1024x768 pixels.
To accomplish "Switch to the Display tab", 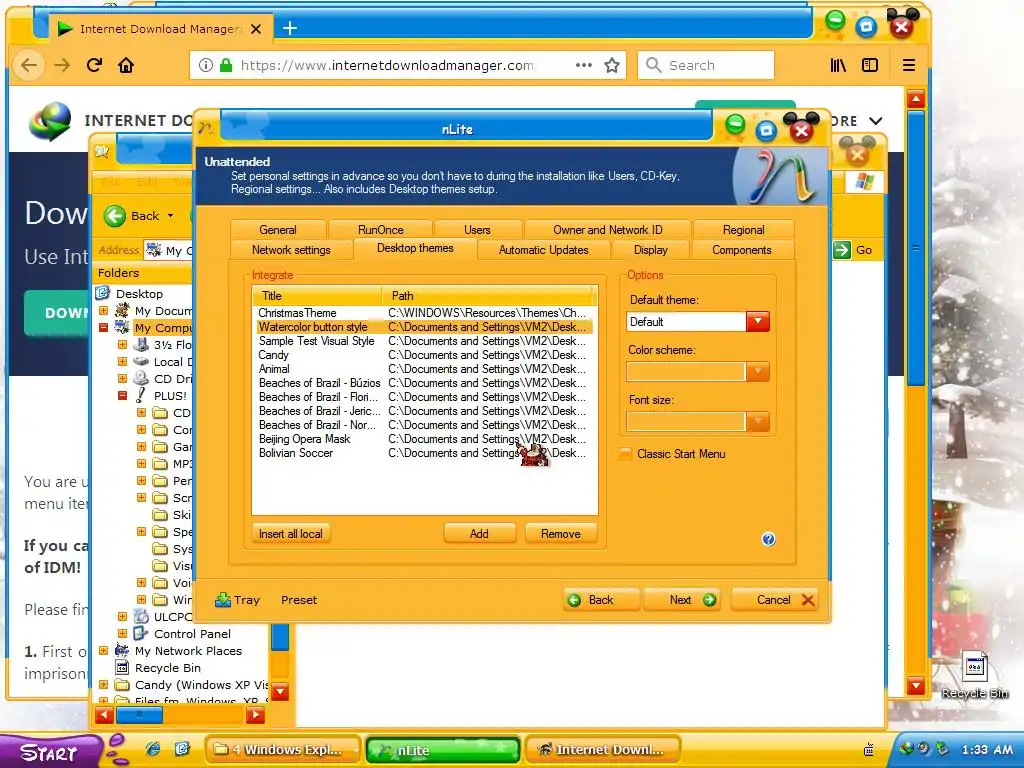I will pyautogui.click(x=650, y=249).
